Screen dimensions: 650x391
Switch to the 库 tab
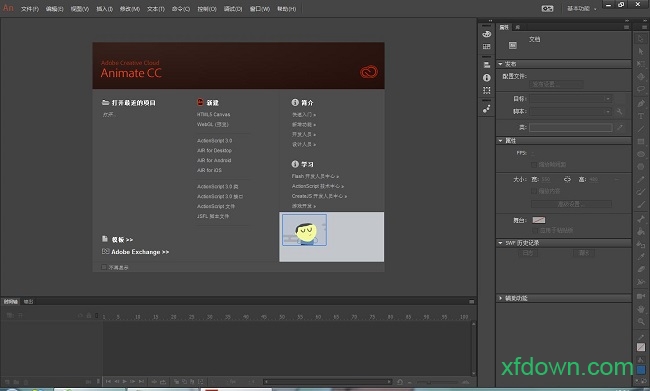[517, 27]
